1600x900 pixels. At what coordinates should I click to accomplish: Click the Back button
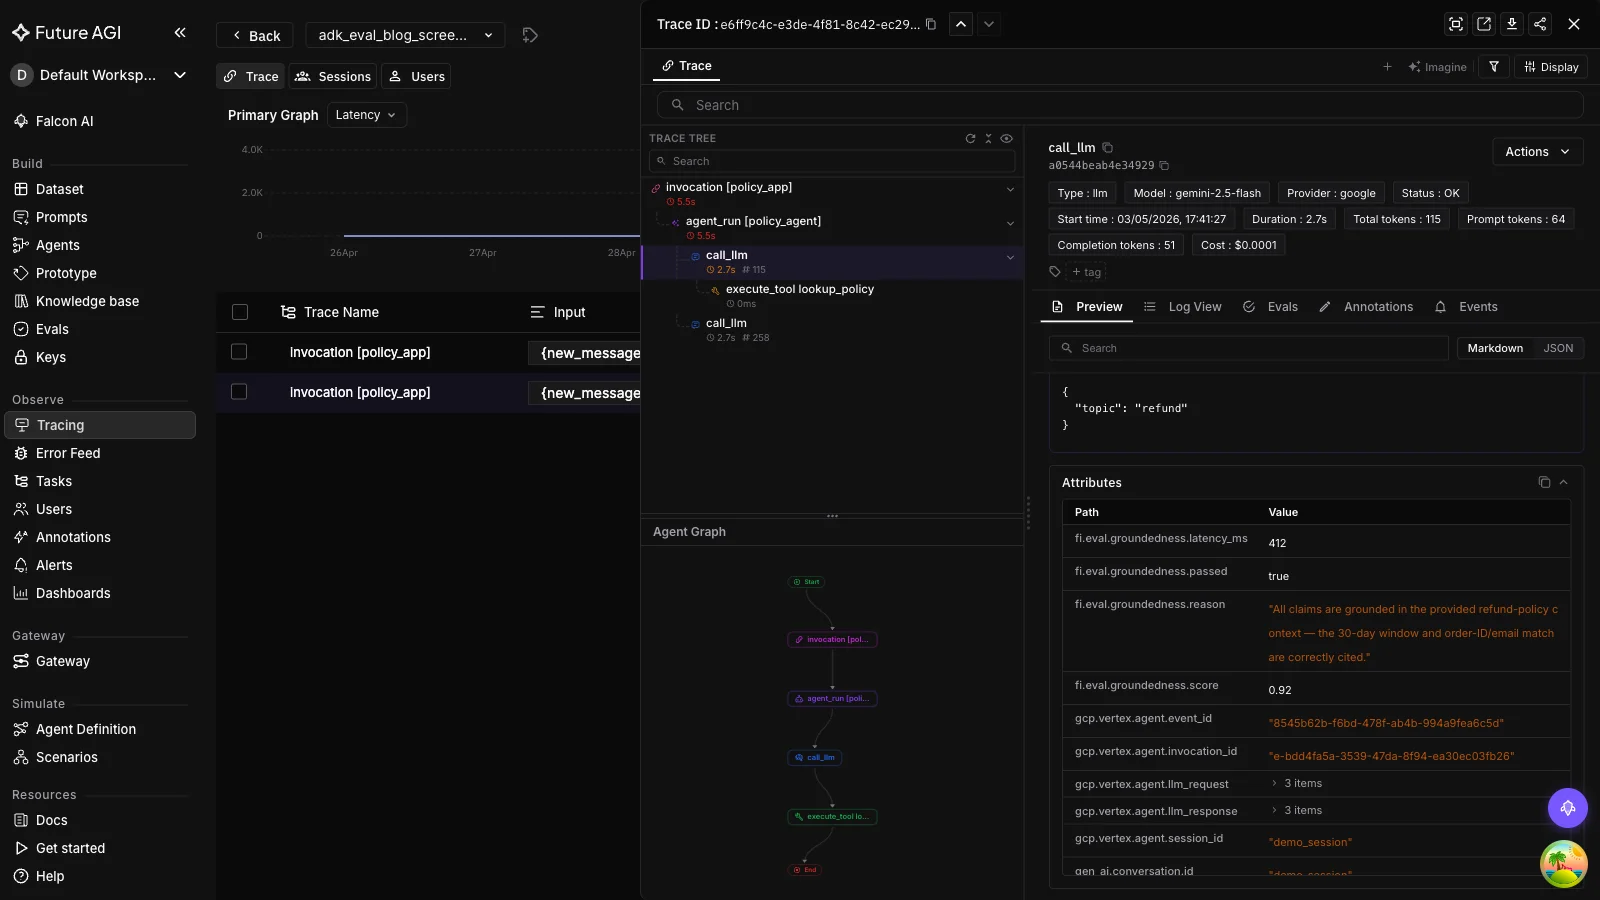tap(255, 35)
